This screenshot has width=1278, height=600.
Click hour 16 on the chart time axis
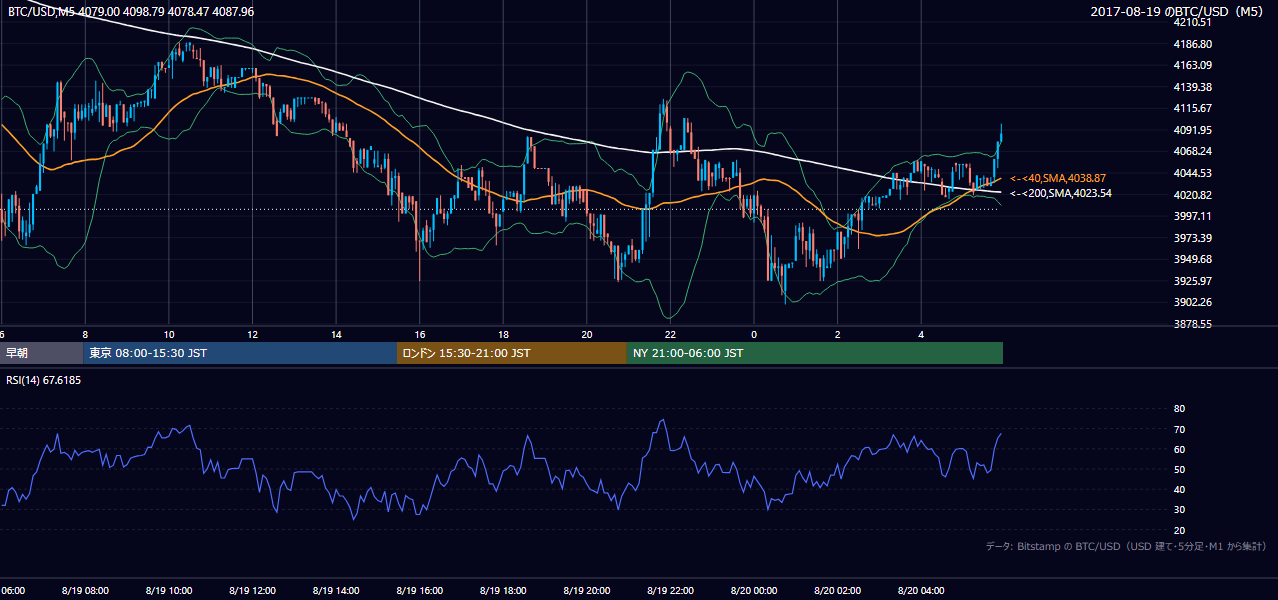(419, 334)
